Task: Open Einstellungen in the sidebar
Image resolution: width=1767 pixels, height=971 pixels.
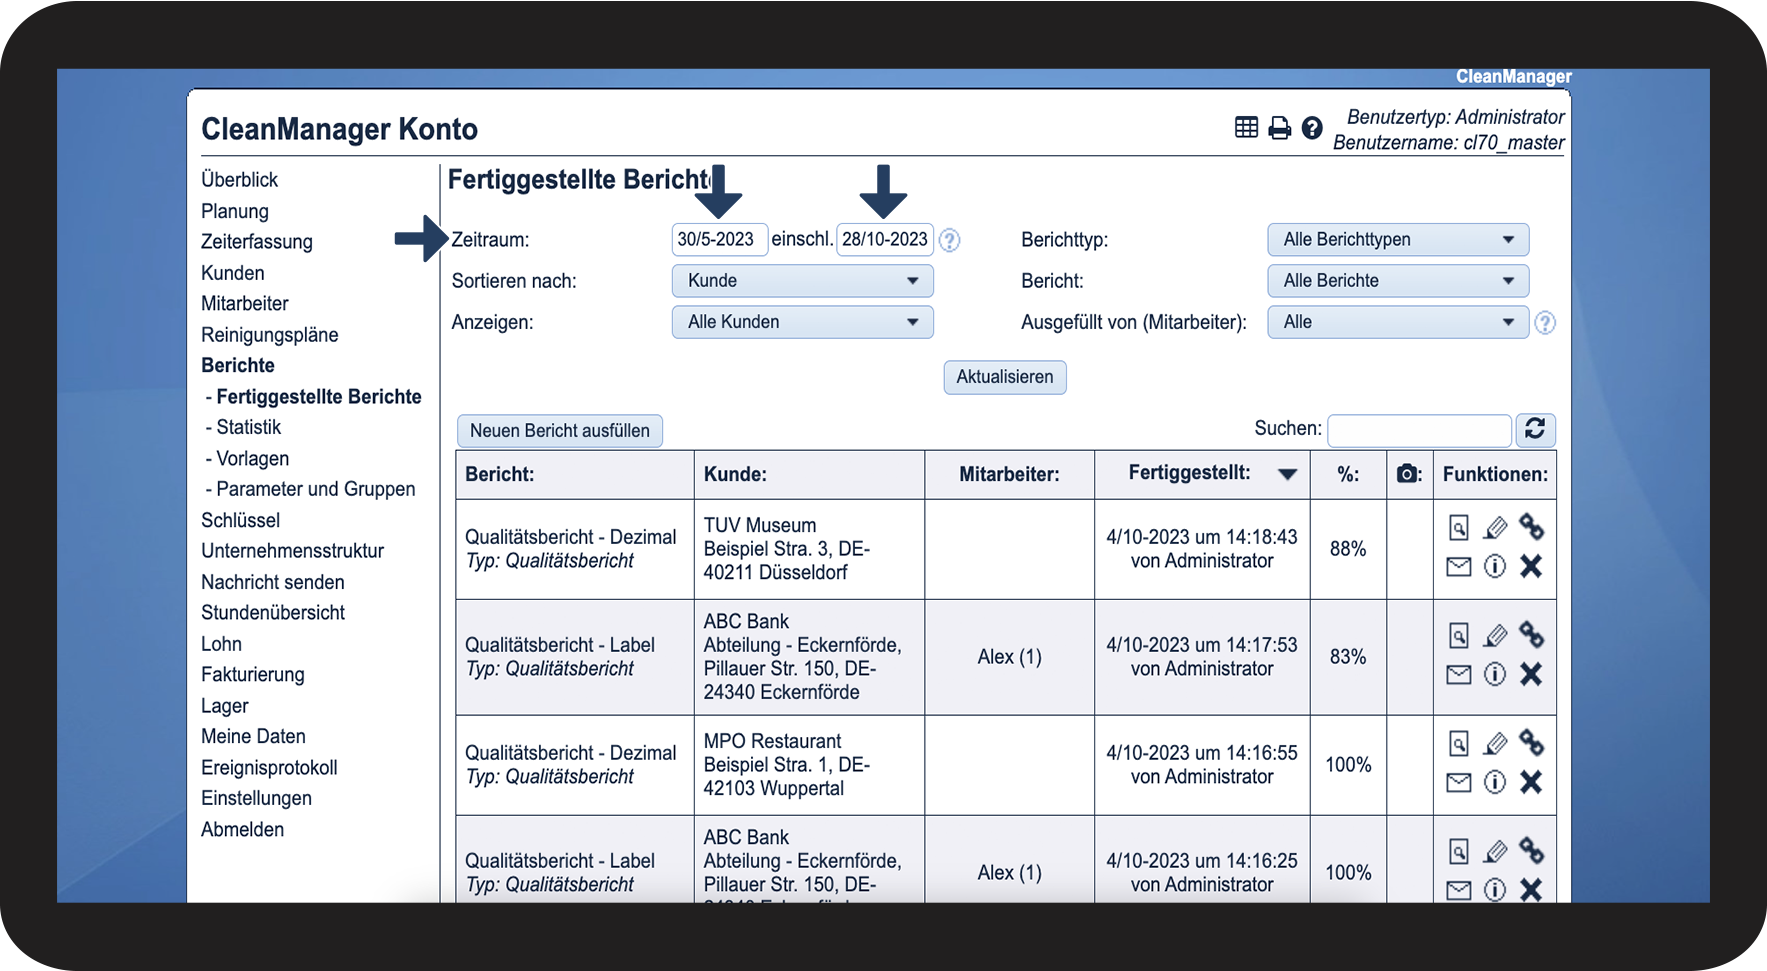Action: coord(257,799)
